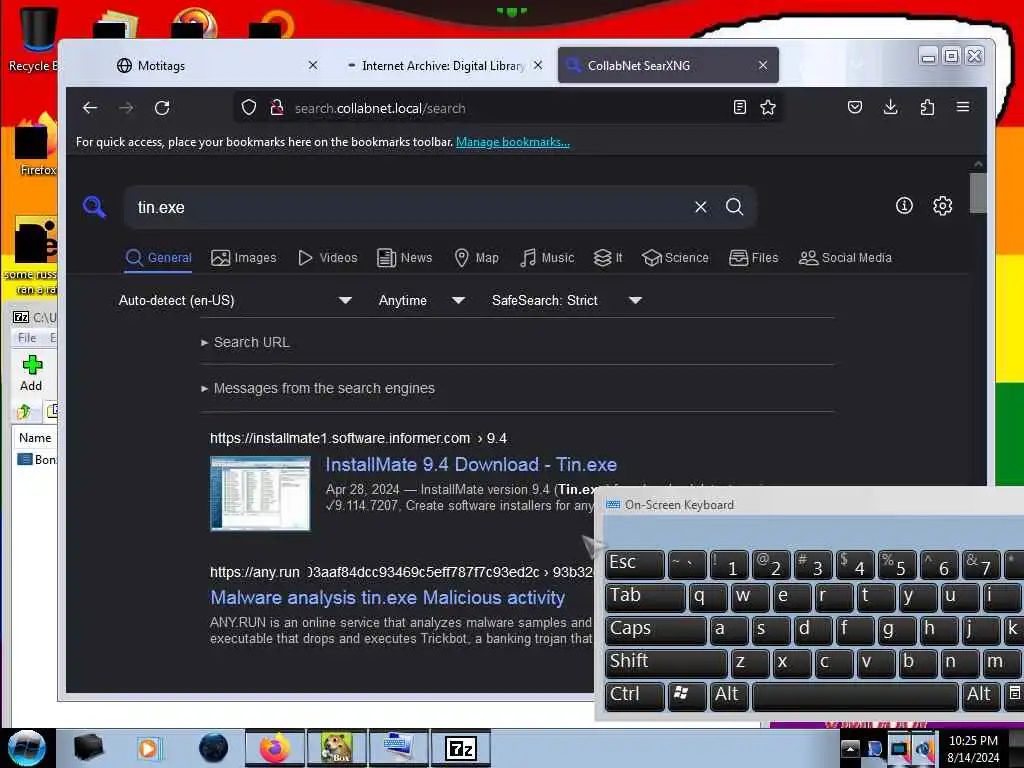The width and height of the screenshot is (1024, 768).
Task: Click the page vertical scrollbar thumb
Action: point(978,193)
